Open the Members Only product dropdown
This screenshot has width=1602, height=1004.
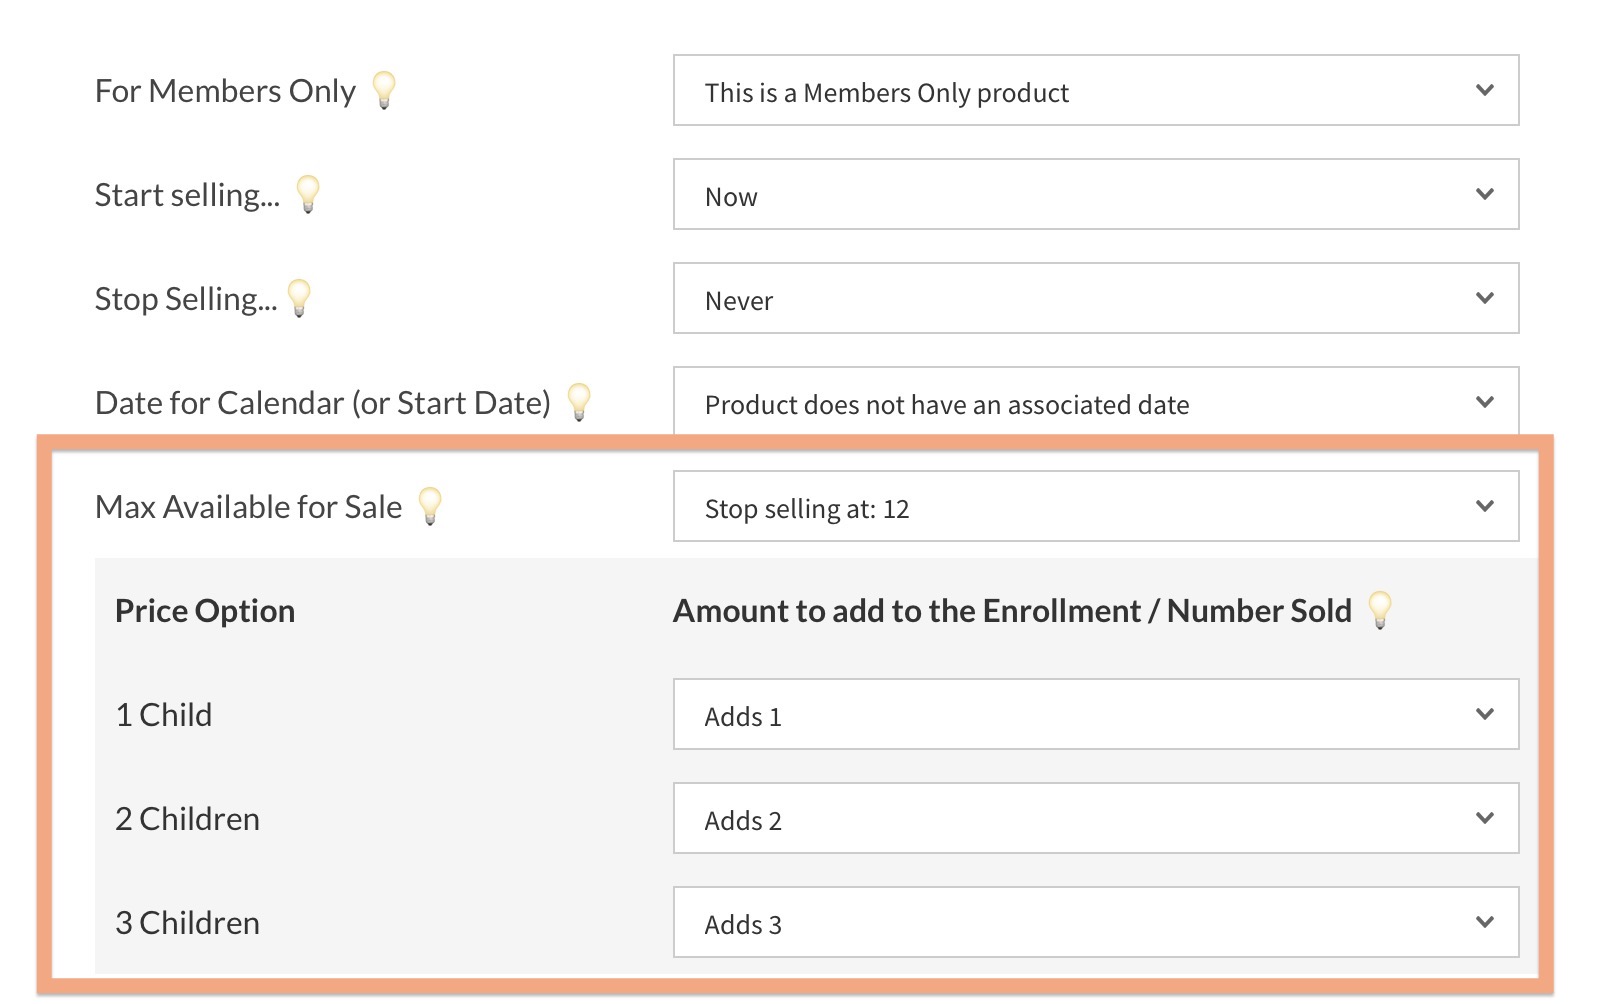pyautogui.click(x=1095, y=91)
